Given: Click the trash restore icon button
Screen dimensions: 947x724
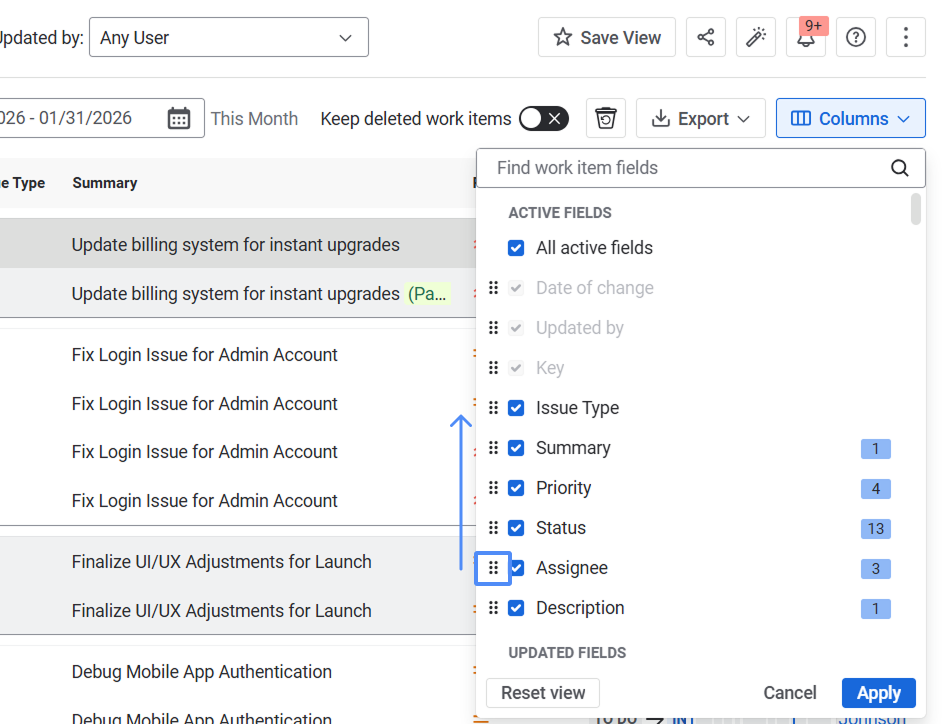Looking at the screenshot, I should (606, 119).
